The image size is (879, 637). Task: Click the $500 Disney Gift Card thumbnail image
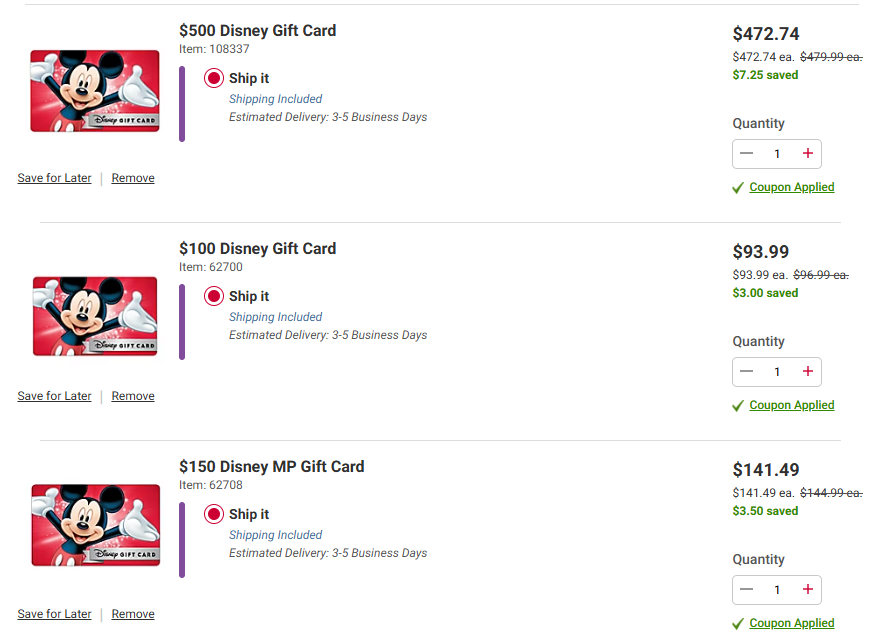tap(95, 91)
